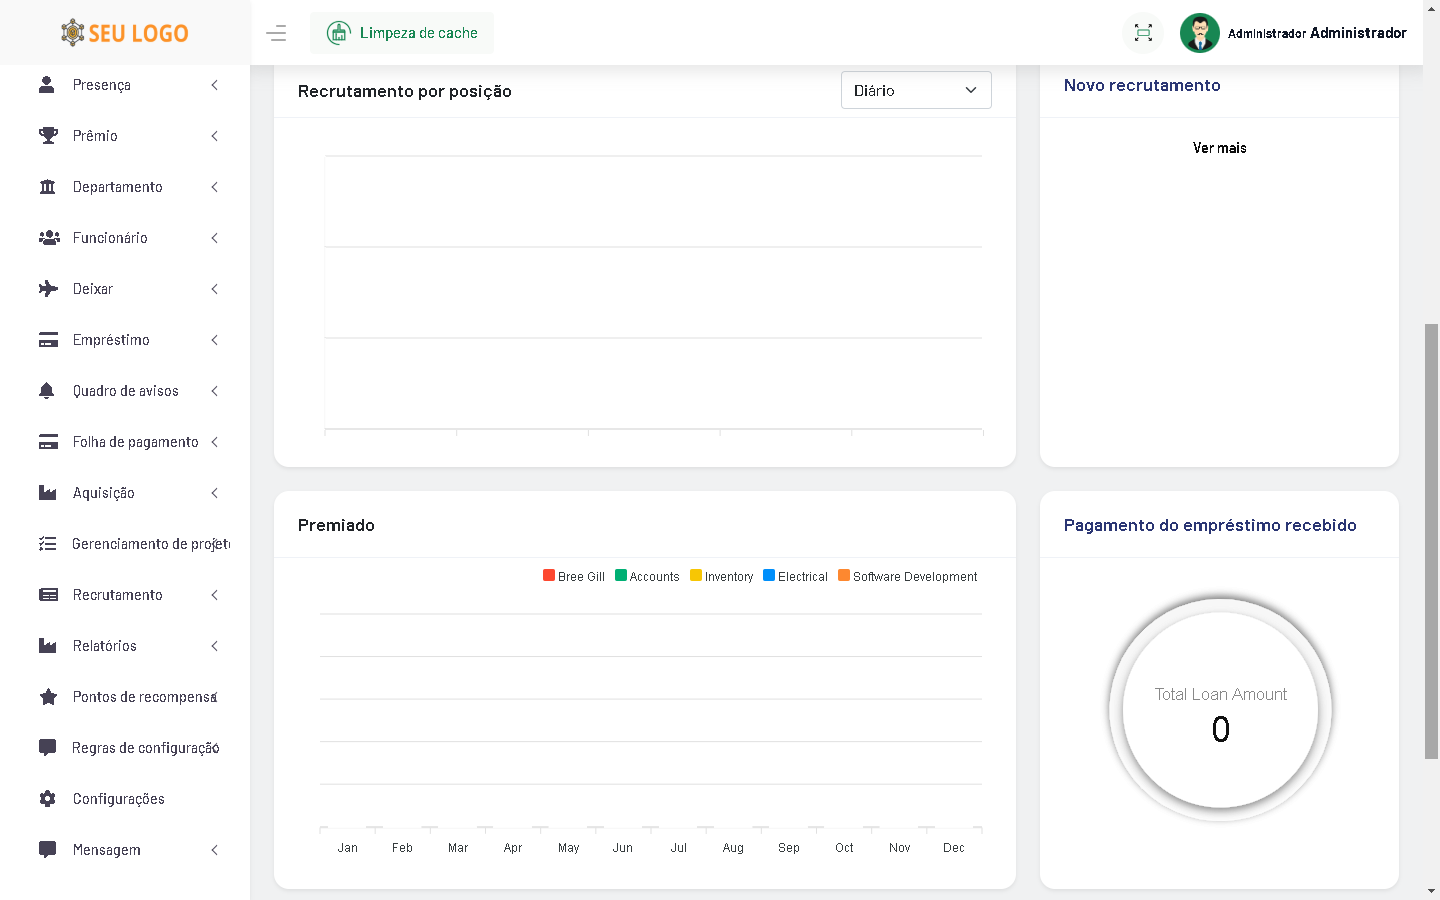Toggle Bree Gill legend series

[x=574, y=576]
